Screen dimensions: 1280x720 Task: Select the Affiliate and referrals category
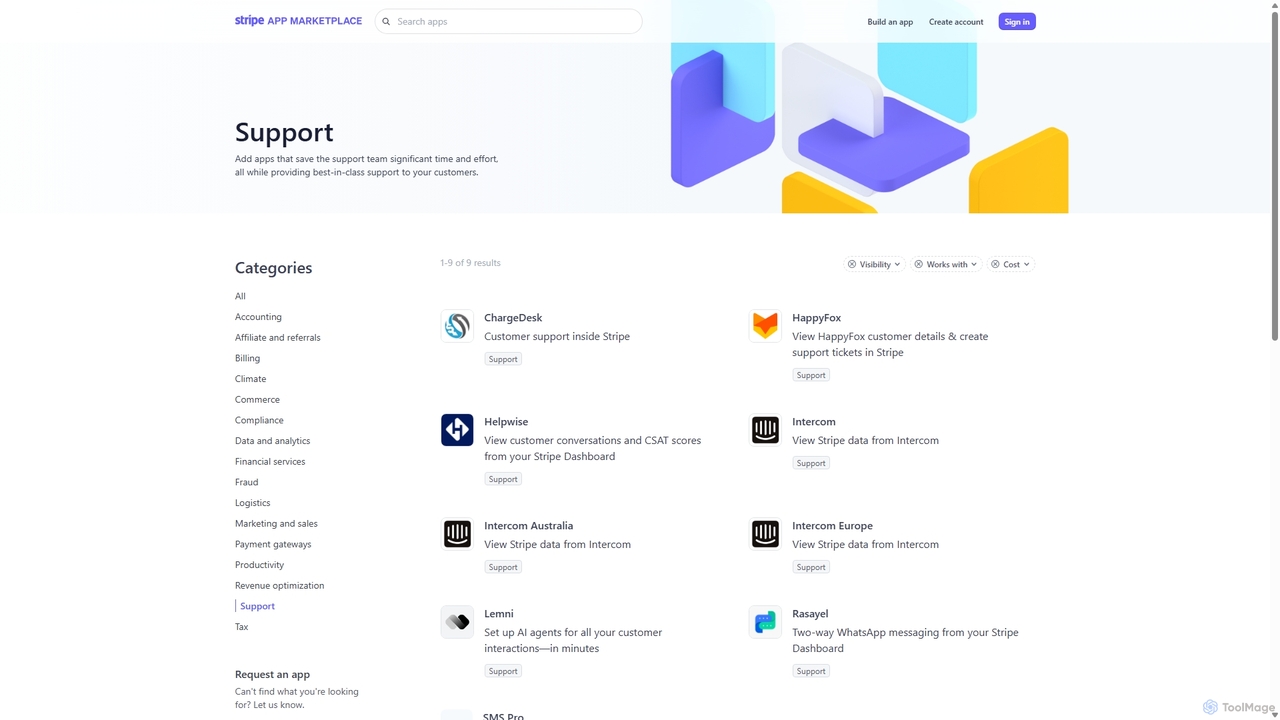[x=278, y=338]
